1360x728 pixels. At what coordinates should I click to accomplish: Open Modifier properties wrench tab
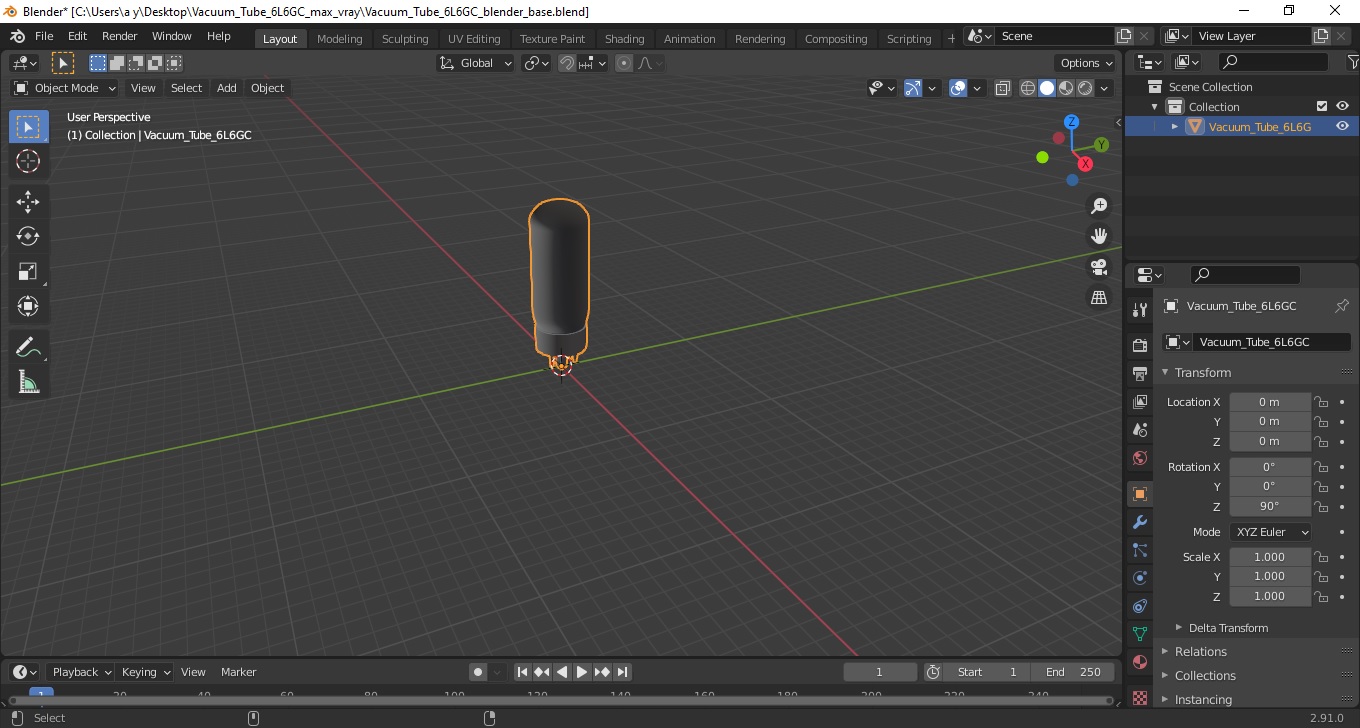point(1139,522)
